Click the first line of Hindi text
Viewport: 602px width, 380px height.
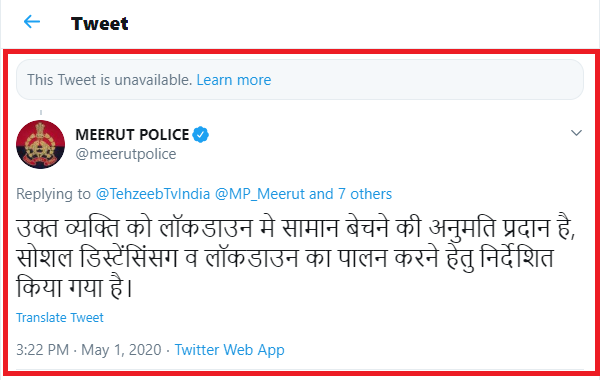tap(296, 228)
